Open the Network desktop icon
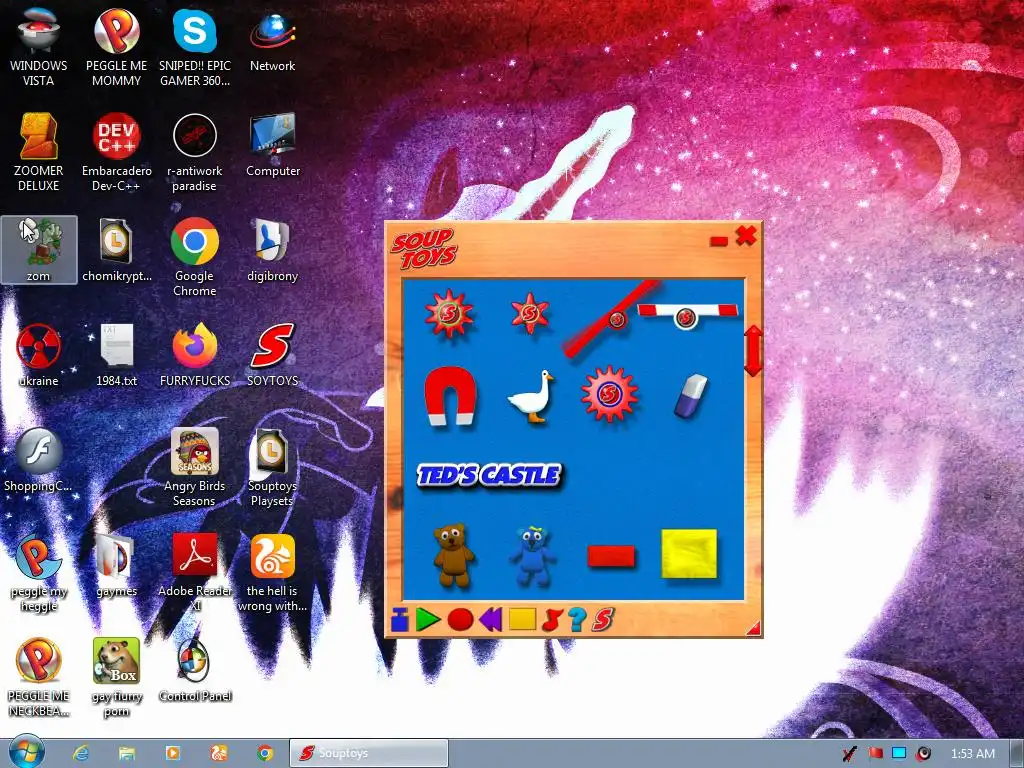Viewport: 1024px width, 768px height. [272, 40]
